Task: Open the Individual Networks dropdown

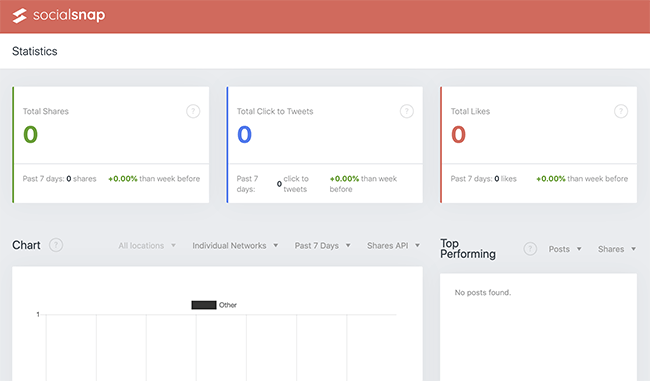Action: 235,245
